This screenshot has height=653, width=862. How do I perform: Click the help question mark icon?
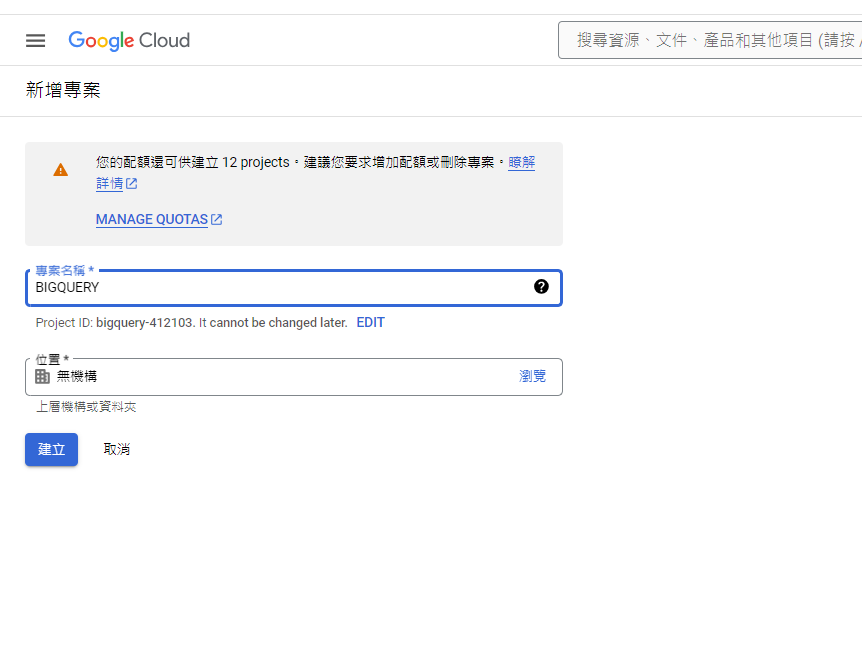pyautogui.click(x=541, y=286)
